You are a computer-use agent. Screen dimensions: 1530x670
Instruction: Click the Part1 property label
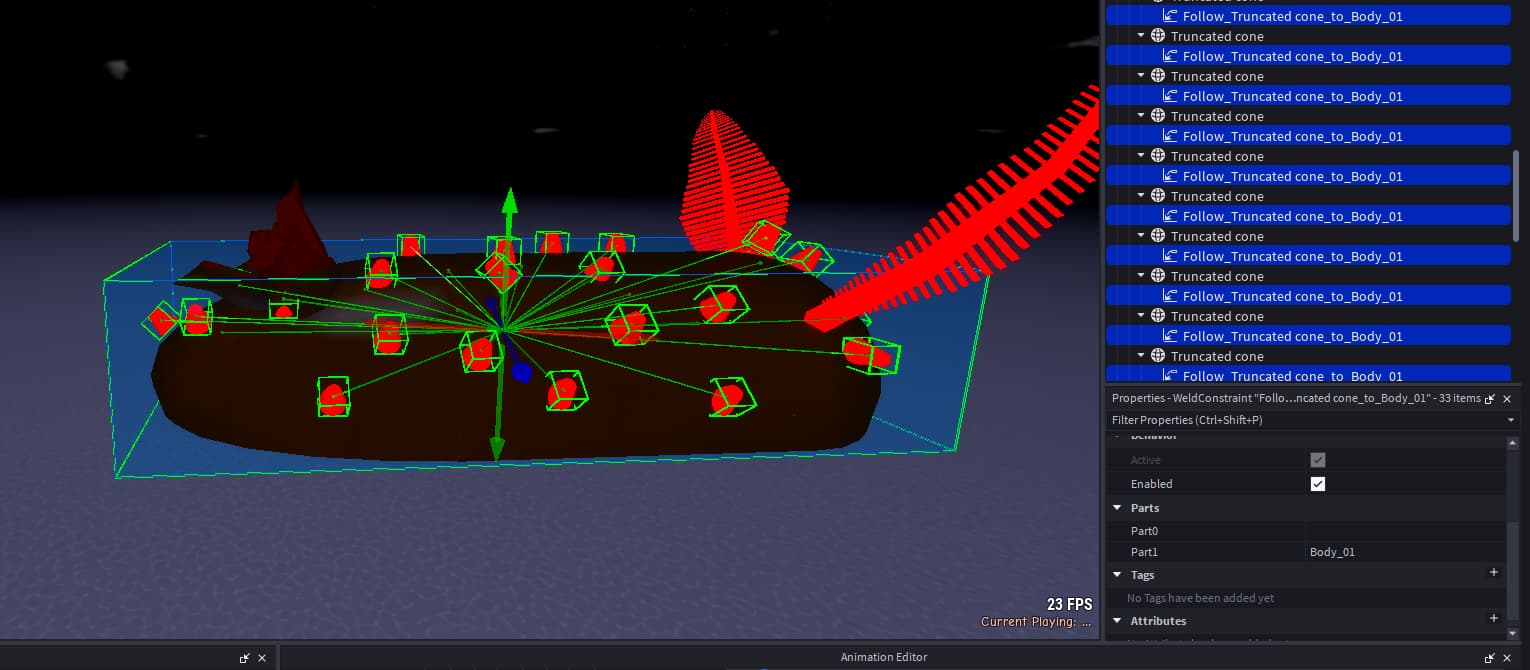coord(1144,552)
